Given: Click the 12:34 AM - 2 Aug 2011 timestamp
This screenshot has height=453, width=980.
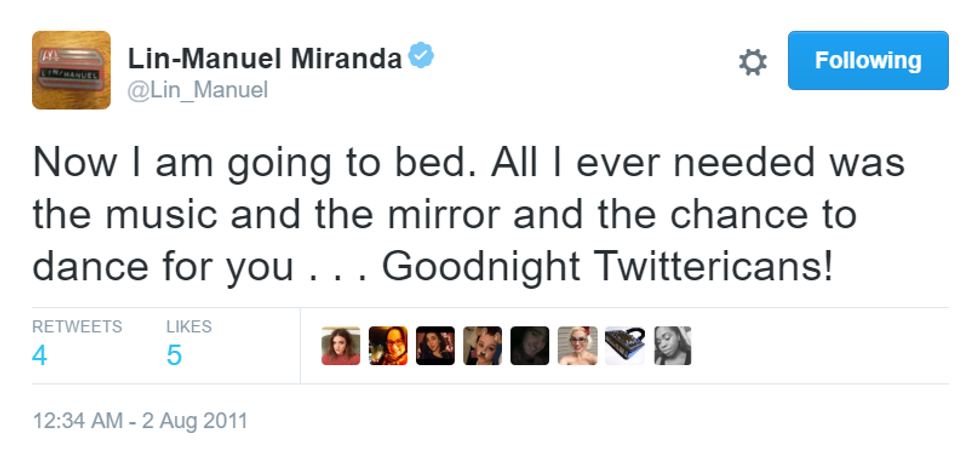Looking at the screenshot, I should coord(139,420).
